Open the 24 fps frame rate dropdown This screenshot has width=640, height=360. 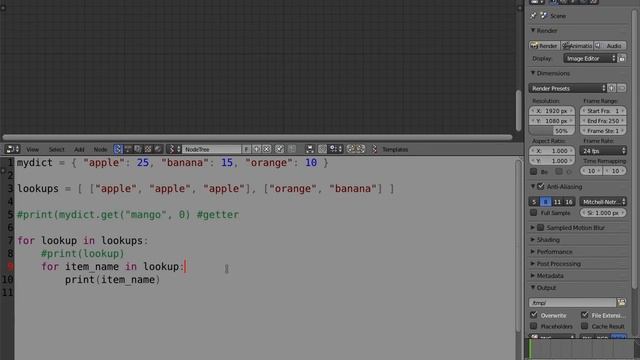coord(603,151)
